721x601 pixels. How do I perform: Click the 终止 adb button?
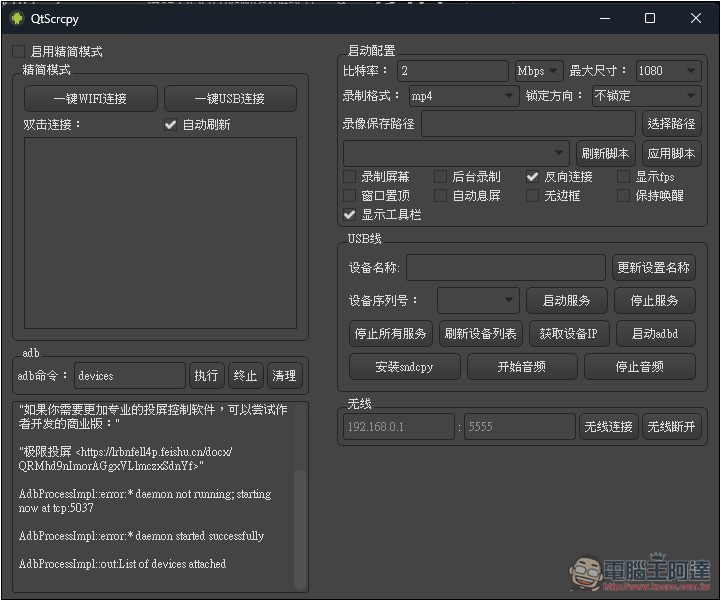pyautogui.click(x=246, y=376)
